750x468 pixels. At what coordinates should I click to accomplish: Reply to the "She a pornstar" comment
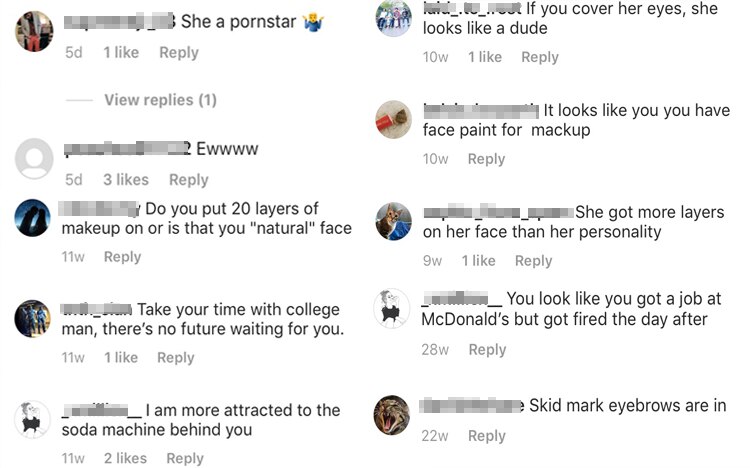pos(179,52)
